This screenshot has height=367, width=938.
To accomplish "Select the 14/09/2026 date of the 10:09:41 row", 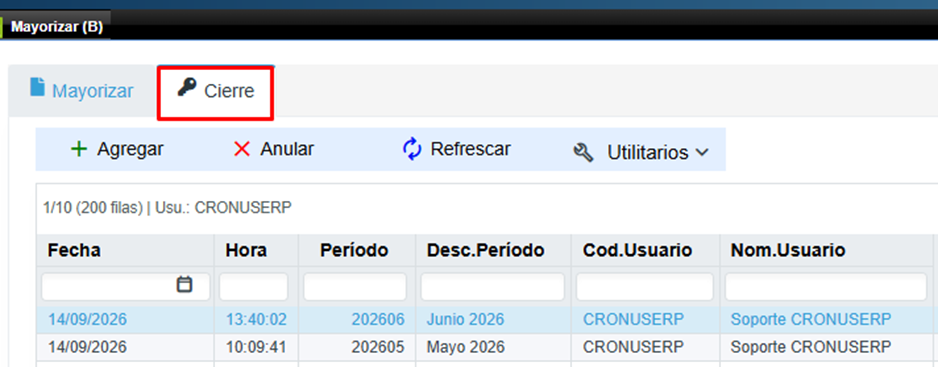I will (x=87, y=347).
